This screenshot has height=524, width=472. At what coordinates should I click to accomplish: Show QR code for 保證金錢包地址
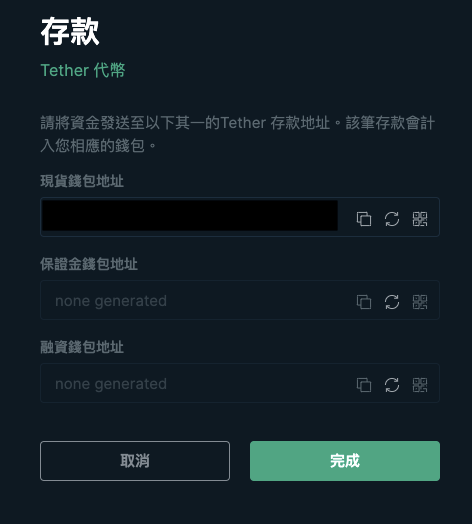tap(420, 302)
